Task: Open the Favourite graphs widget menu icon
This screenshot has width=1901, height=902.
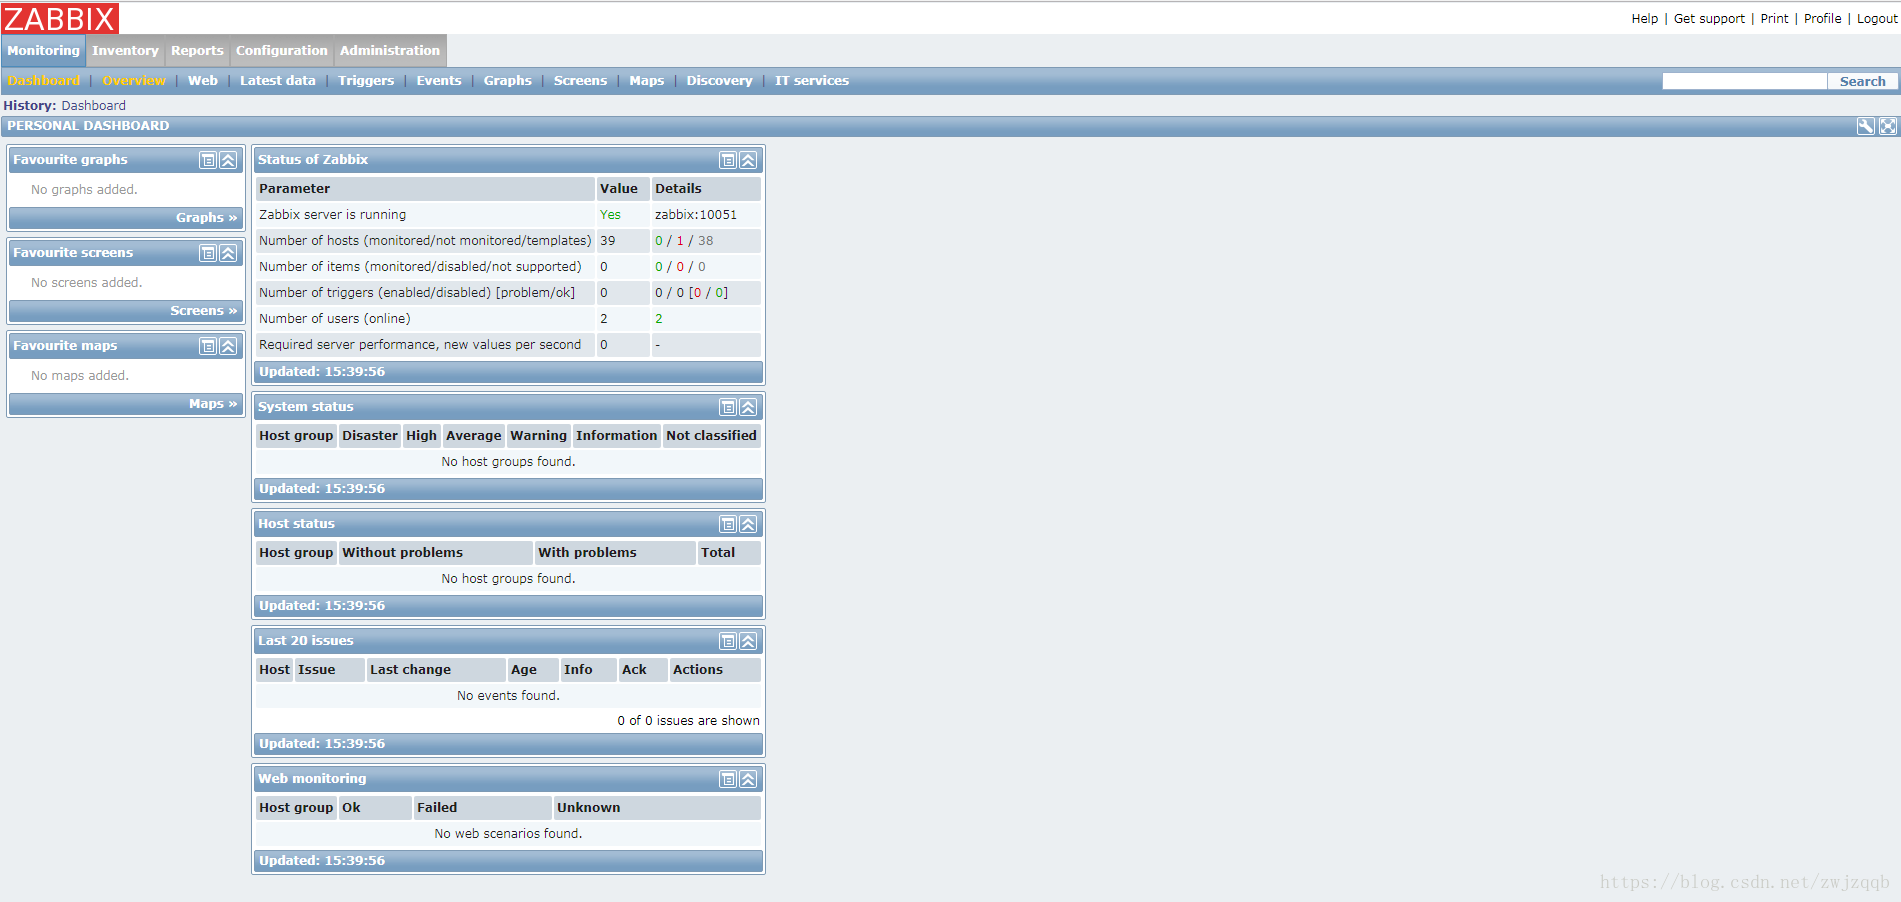Action: pyautogui.click(x=208, y=160)
